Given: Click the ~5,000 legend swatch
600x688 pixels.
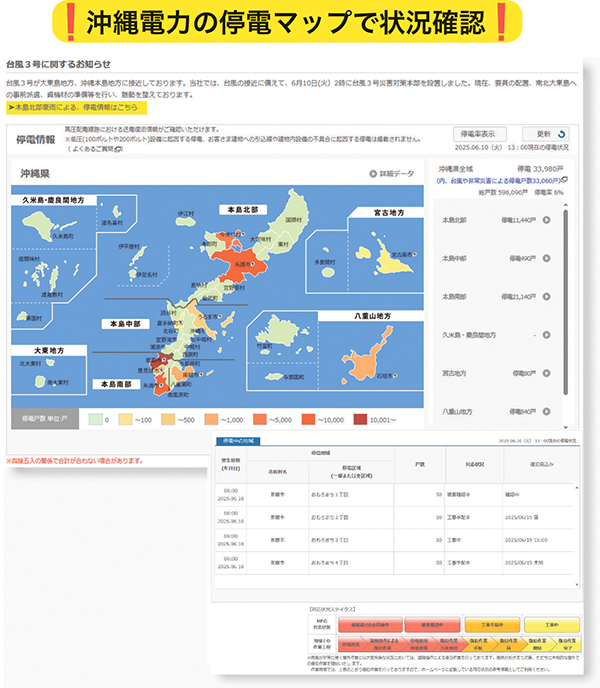Looking at the screenshot, I should point(260,419).
